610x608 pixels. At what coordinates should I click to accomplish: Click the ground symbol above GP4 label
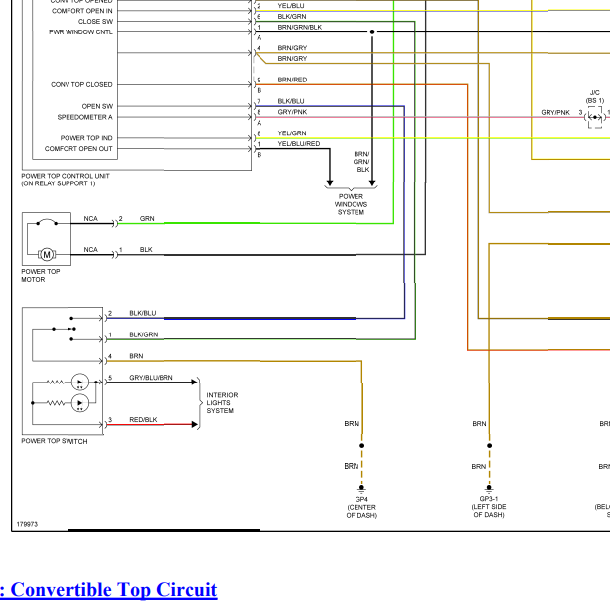tap(361, 488)
